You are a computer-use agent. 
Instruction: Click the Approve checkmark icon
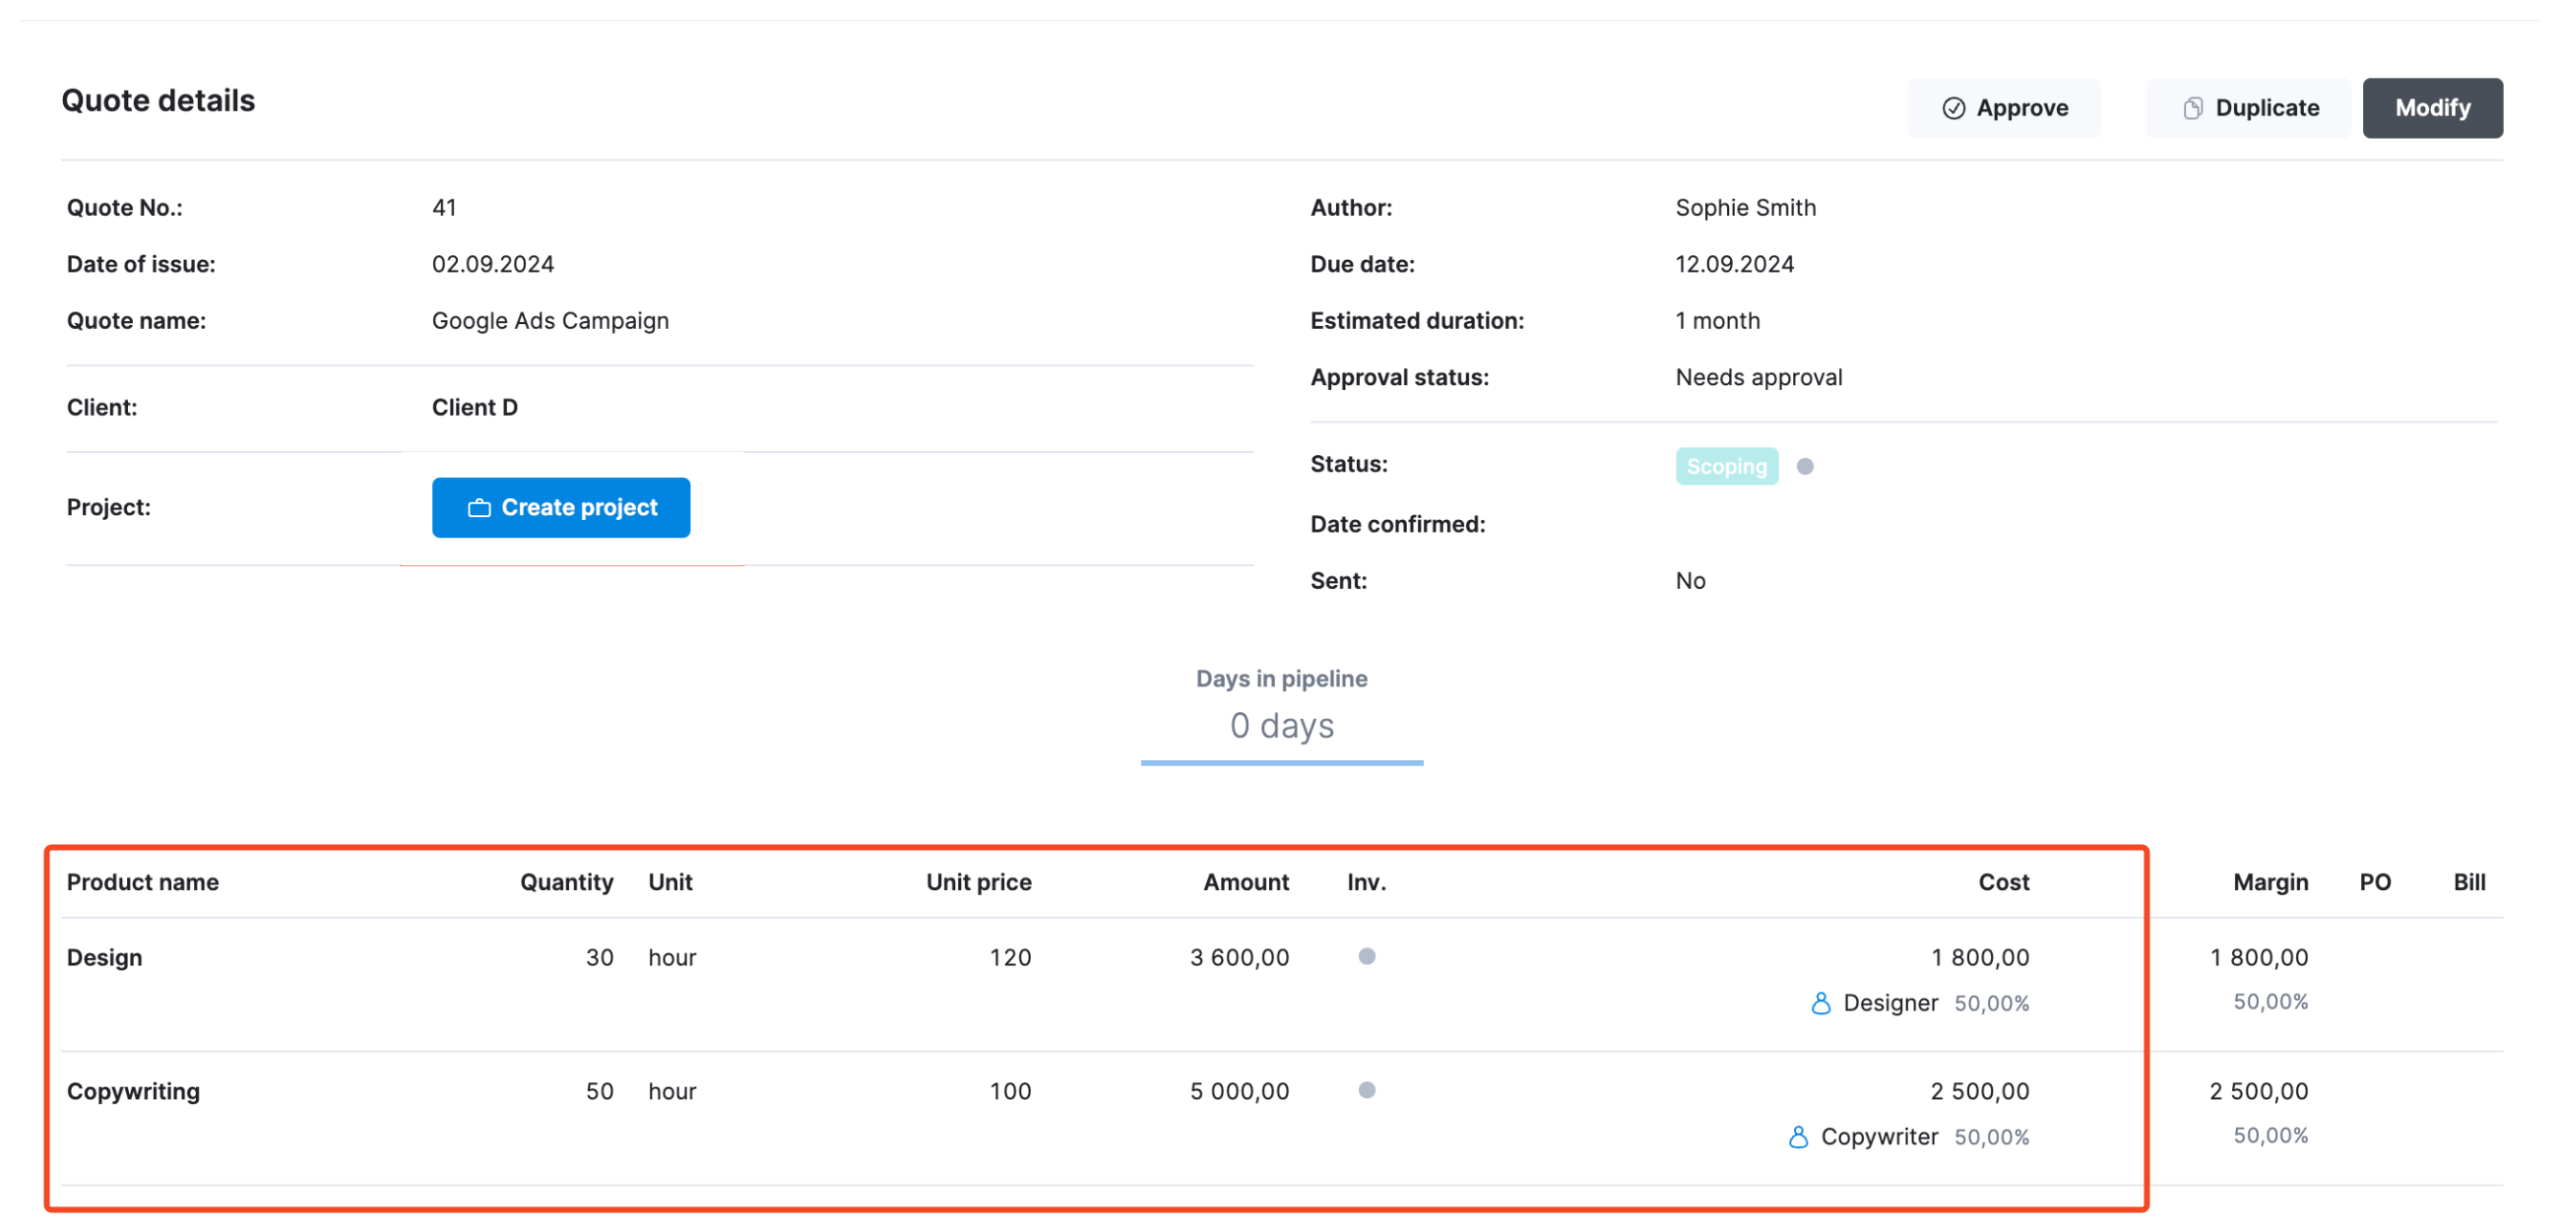[1952, 108]
